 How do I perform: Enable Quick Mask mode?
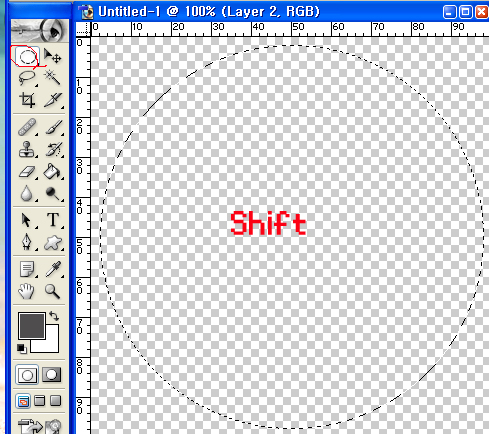(x=52, y=375)
